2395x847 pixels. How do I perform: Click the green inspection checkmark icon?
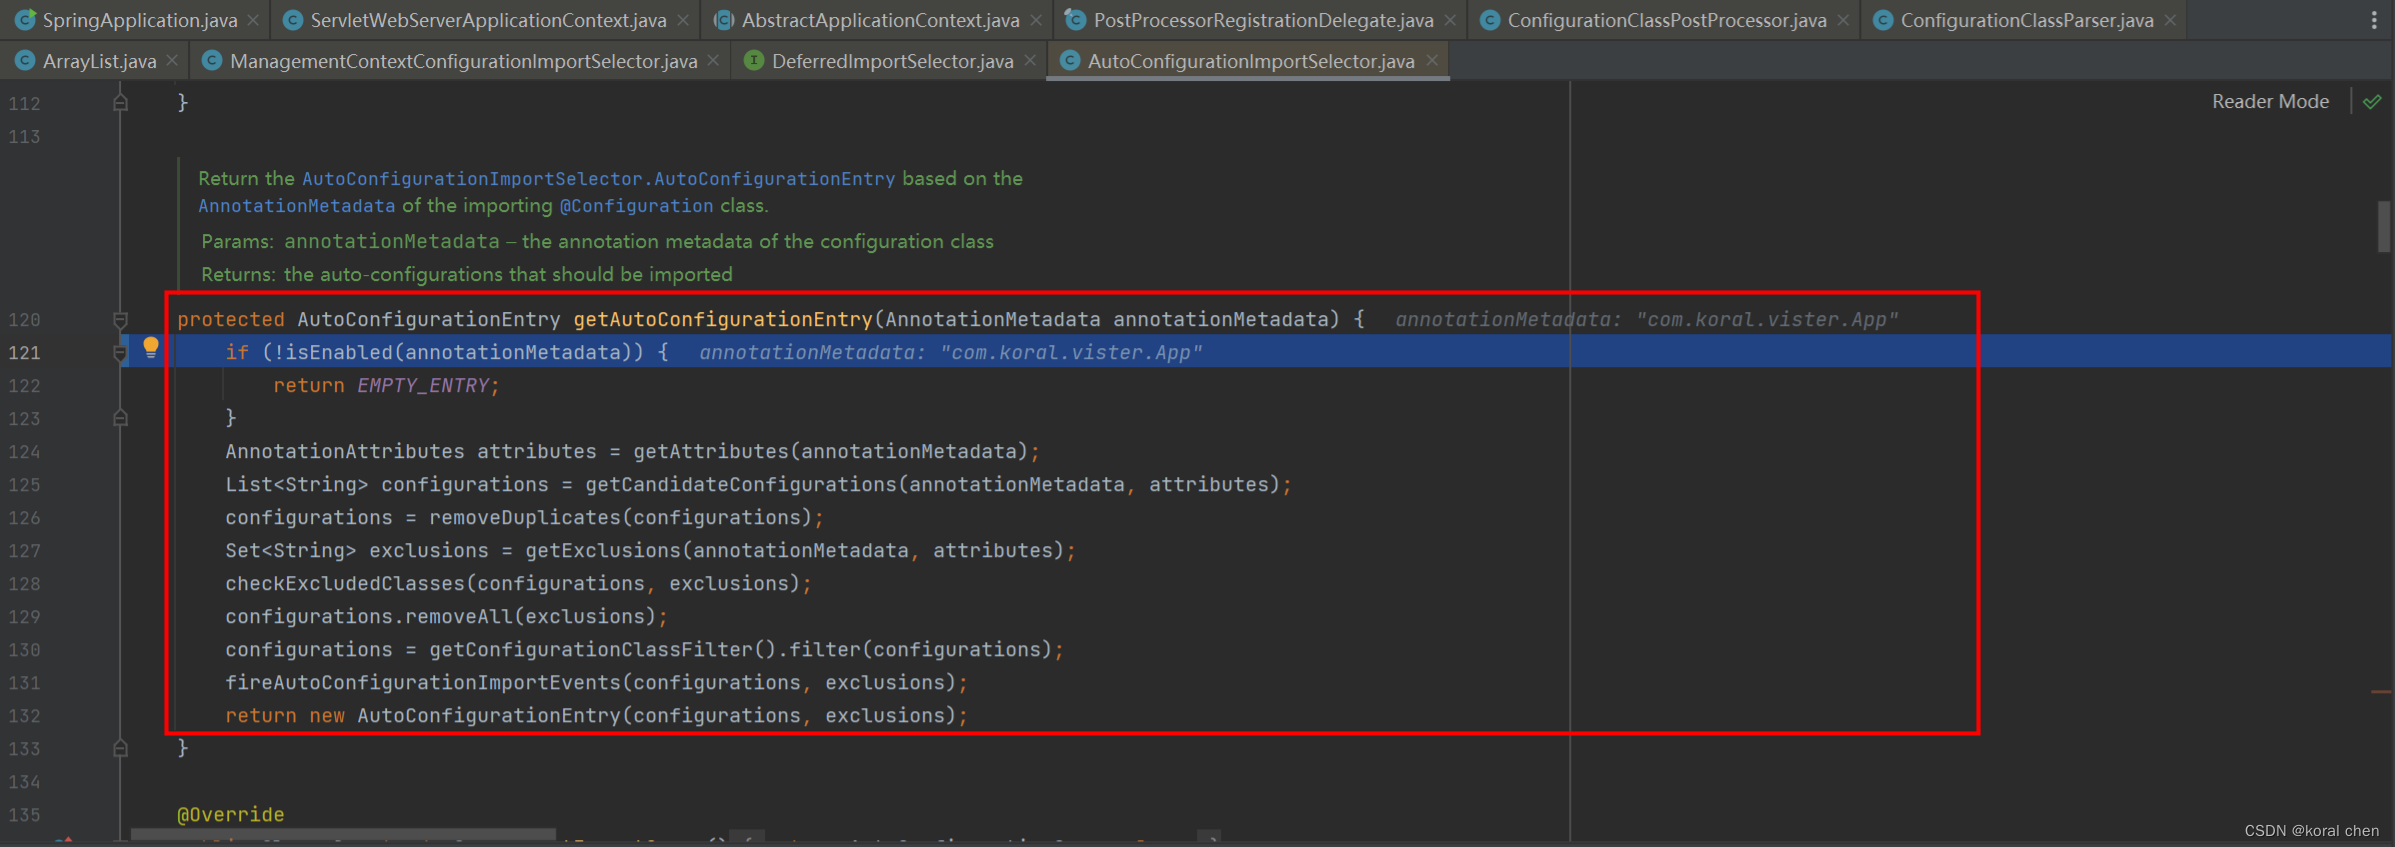[2372, 102]
